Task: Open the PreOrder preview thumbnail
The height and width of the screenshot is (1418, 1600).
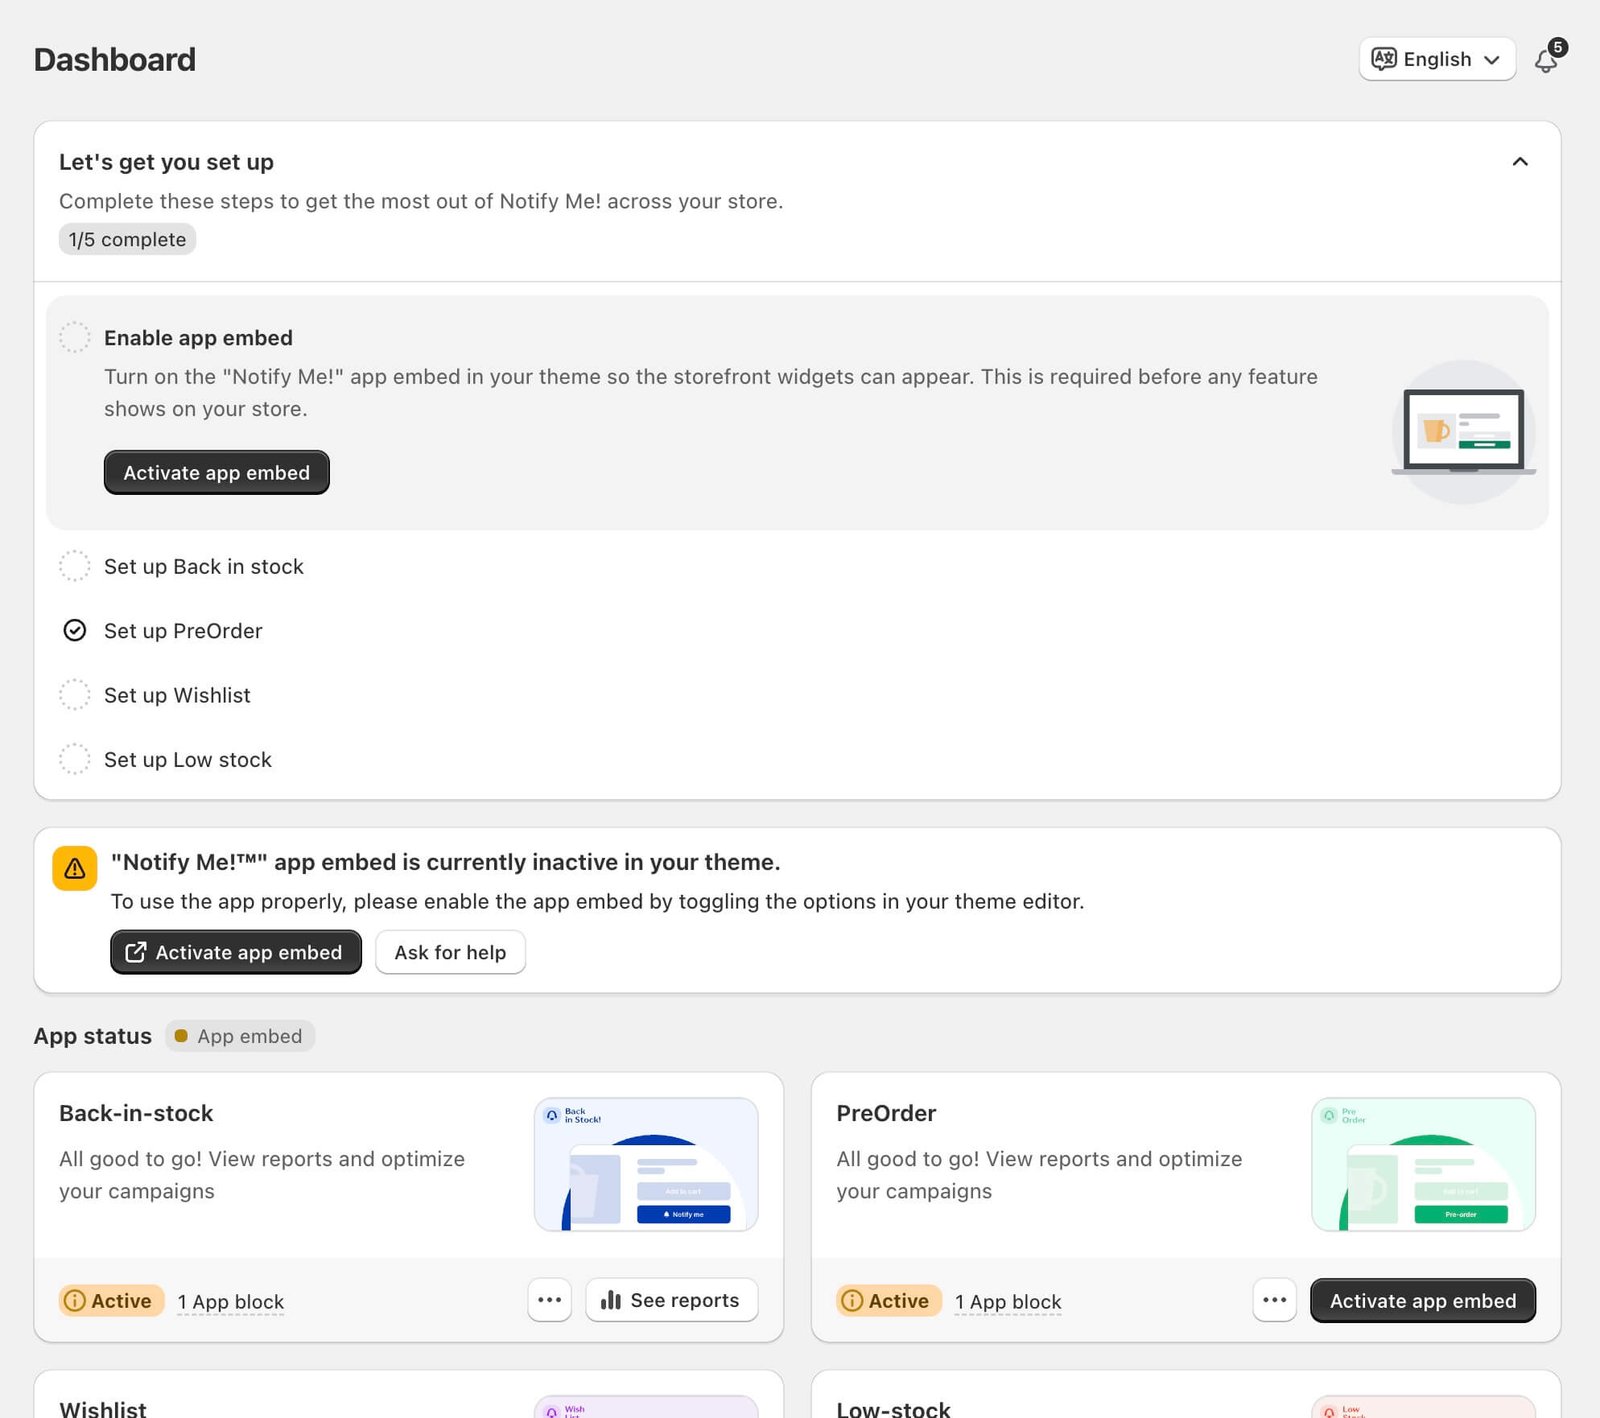Action: pyautogui.click(x=1423, y=1164)
